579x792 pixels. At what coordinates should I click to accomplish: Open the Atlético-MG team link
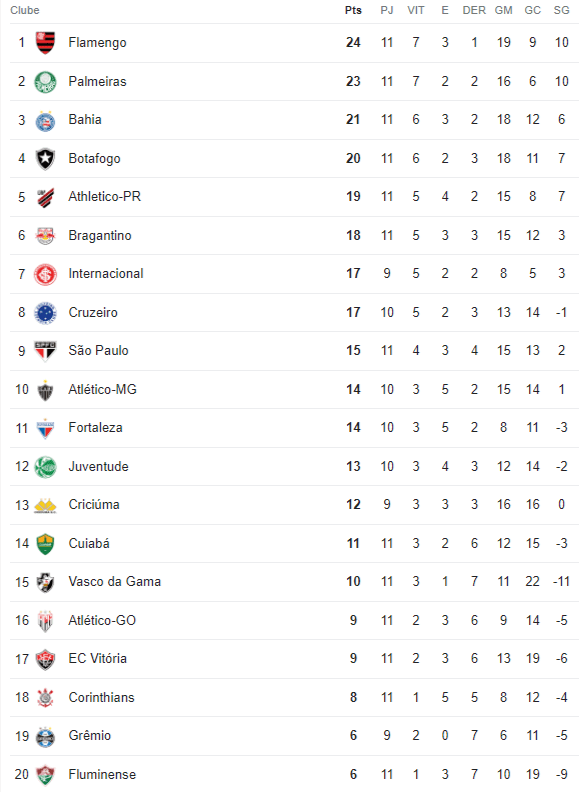click(x=103, y=389)
